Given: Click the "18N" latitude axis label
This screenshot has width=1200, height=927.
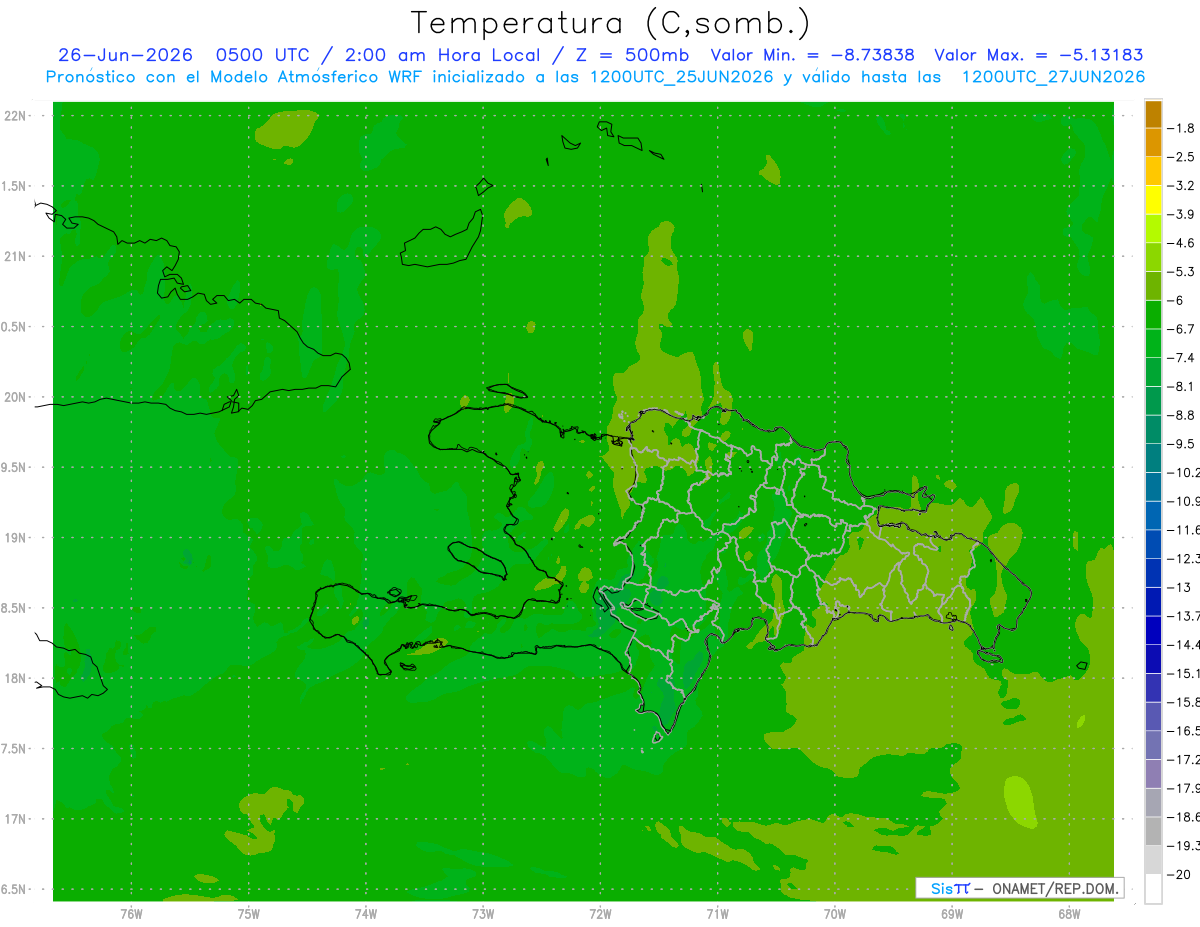Looking at the screenshot, I should tap(16, 678).
